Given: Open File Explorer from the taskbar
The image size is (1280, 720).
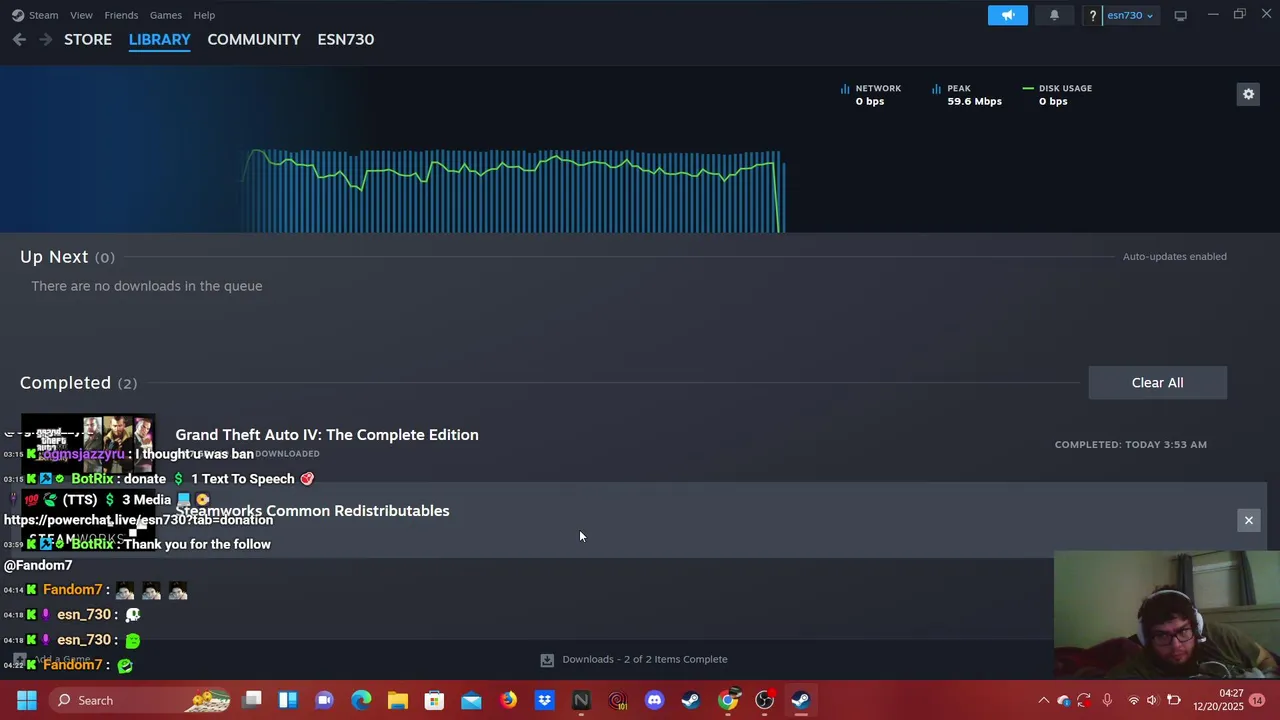Looking at the screenshot, I should (x=398, y=700).
